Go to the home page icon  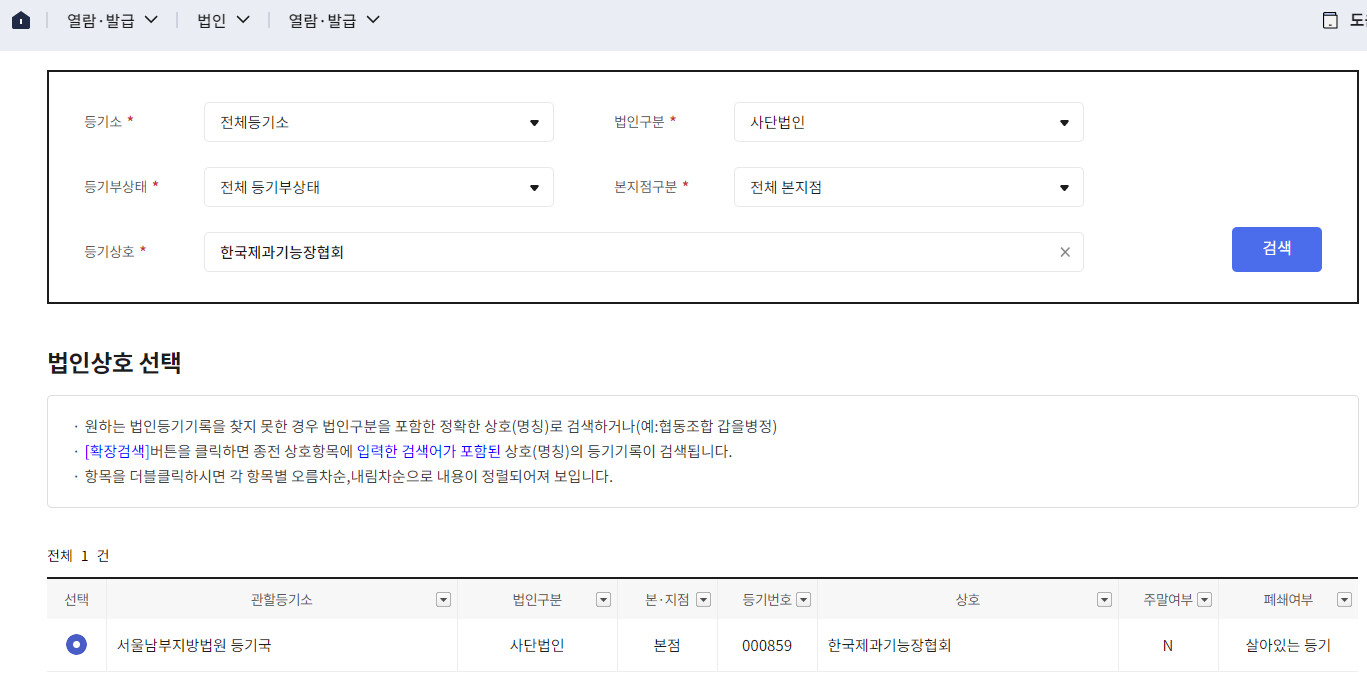21,20
